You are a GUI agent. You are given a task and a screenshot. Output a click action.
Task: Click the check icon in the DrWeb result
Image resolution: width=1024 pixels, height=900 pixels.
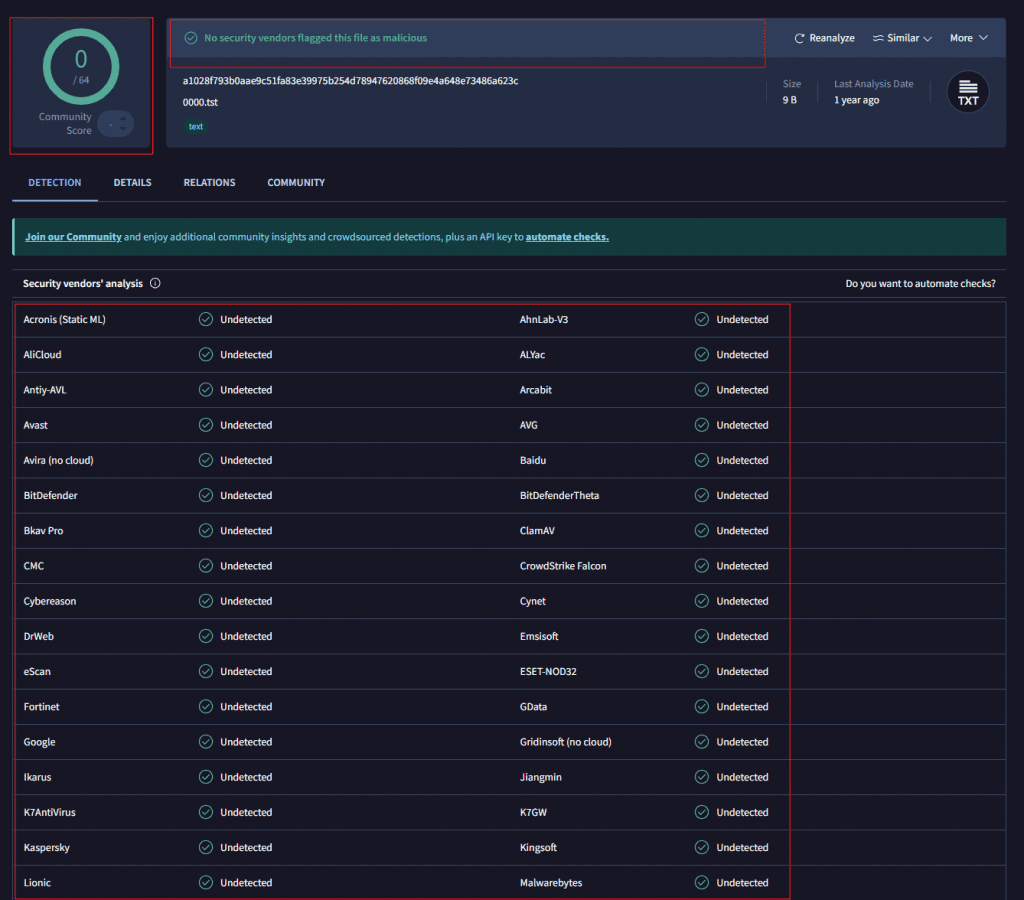[206, 637]
